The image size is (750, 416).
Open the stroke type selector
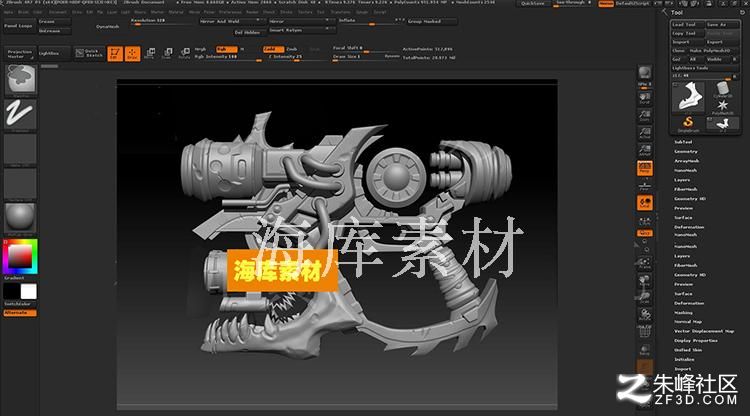coord(21,115)
